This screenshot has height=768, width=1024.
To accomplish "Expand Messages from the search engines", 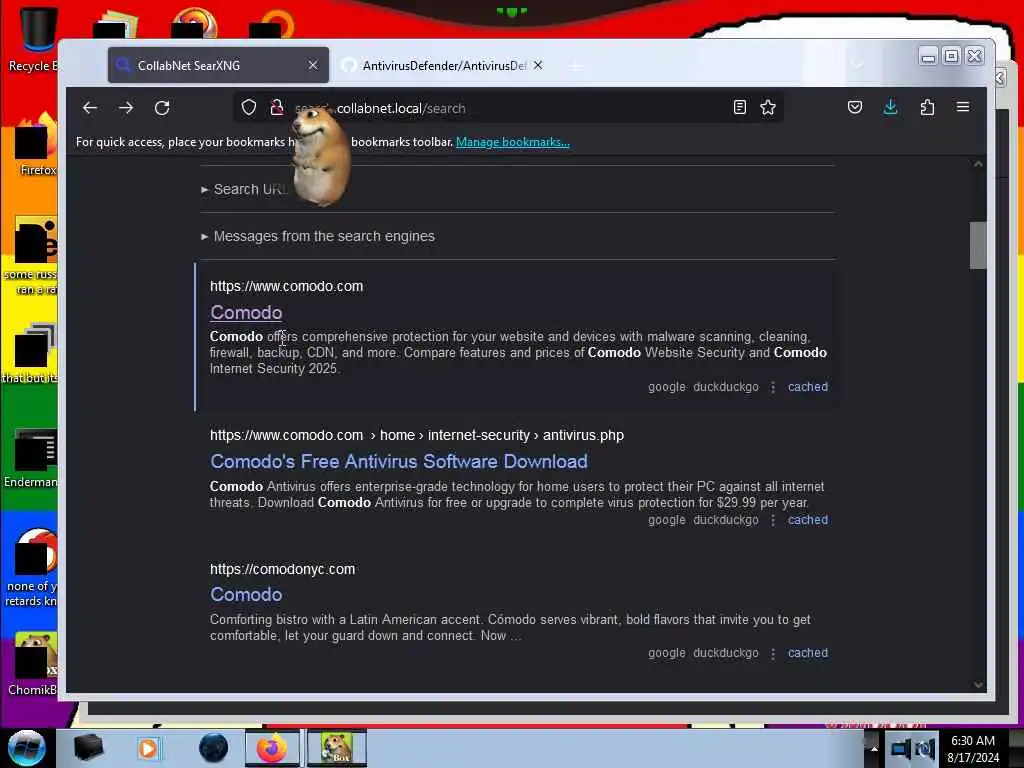I will tap(318, 236).
